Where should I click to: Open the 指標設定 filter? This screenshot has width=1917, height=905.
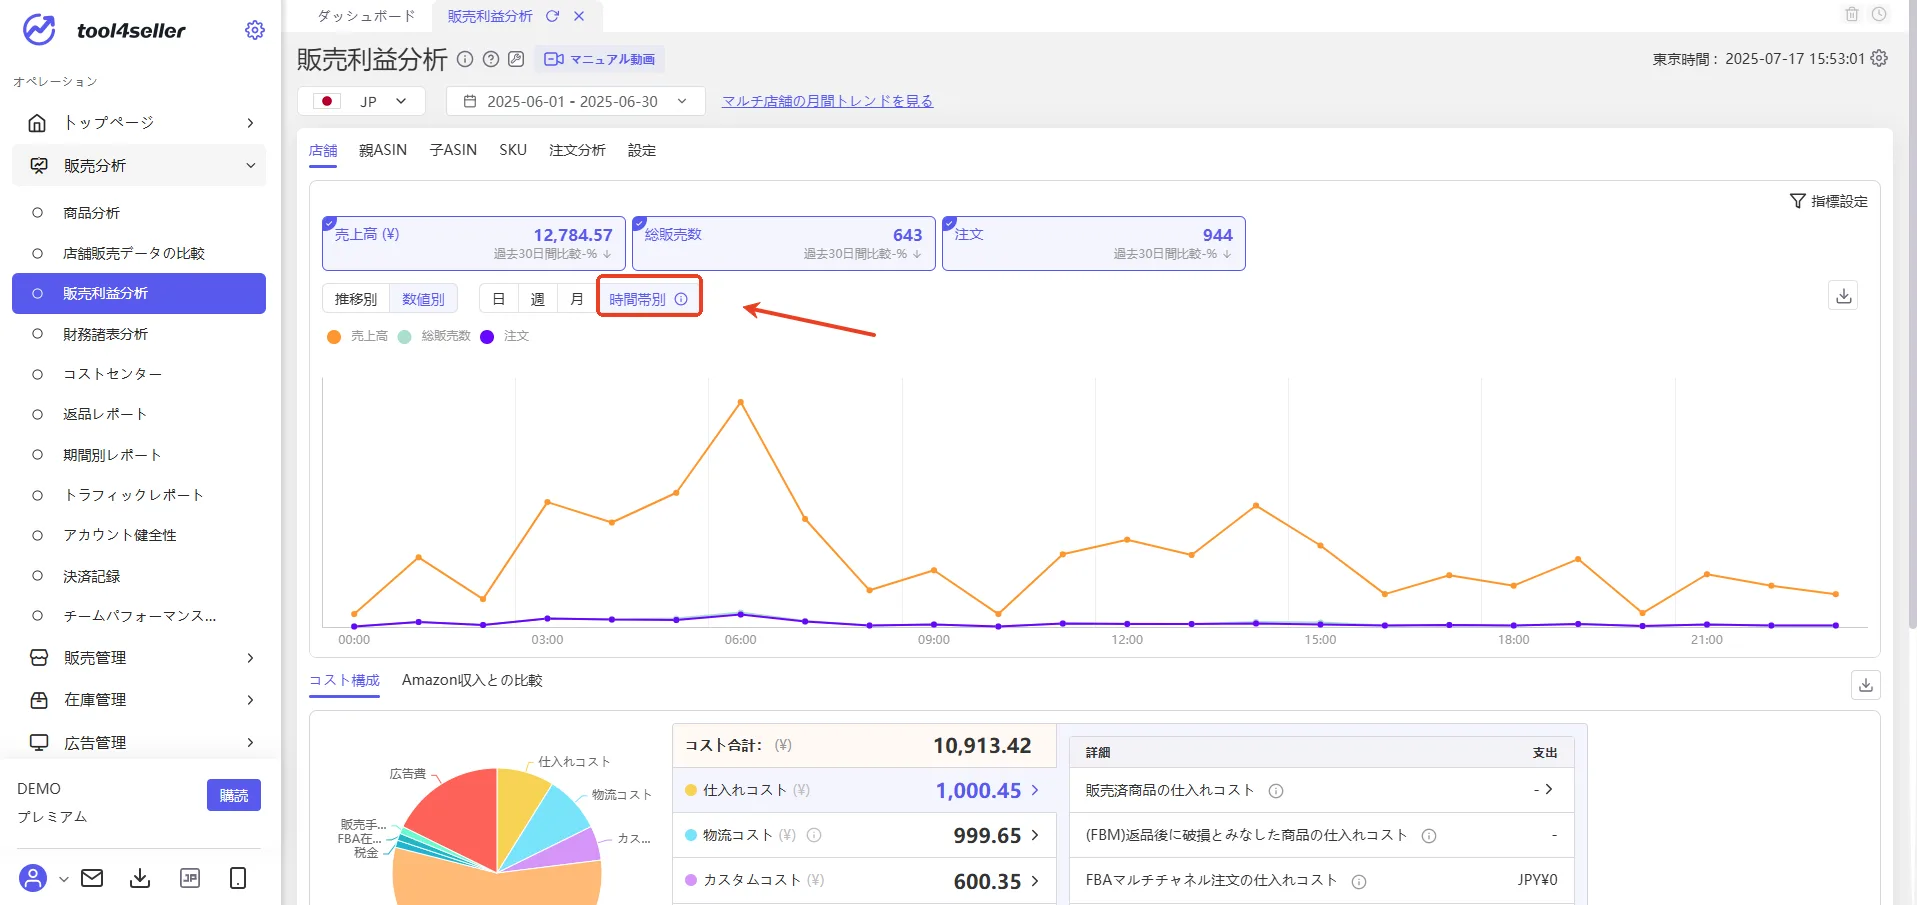(x=1828, y=201)
